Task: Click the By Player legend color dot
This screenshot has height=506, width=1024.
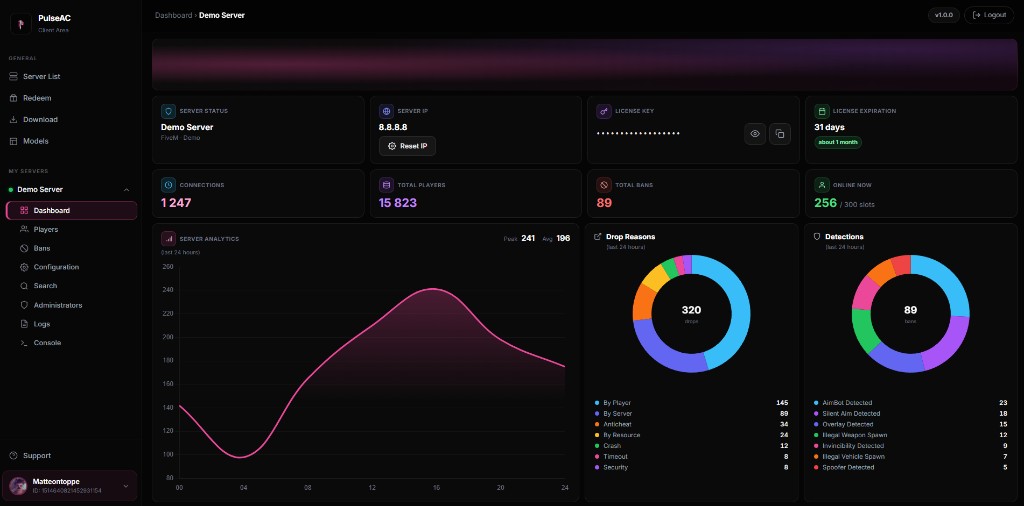Action: click(597, 403)
